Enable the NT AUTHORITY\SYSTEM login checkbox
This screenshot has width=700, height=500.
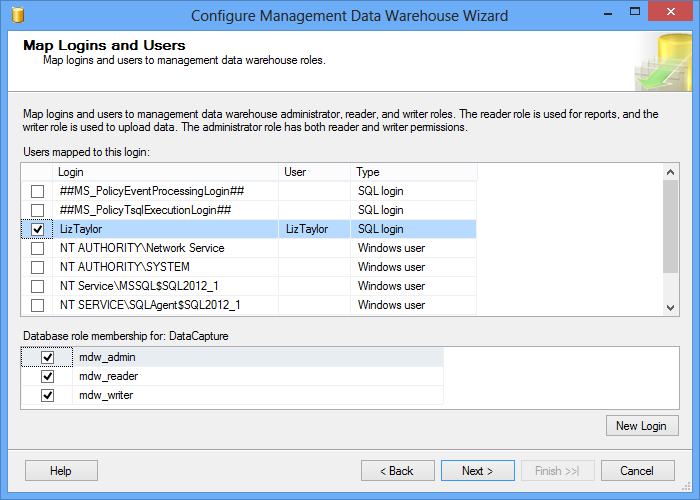pyautogui.click(x=37, y=267)
